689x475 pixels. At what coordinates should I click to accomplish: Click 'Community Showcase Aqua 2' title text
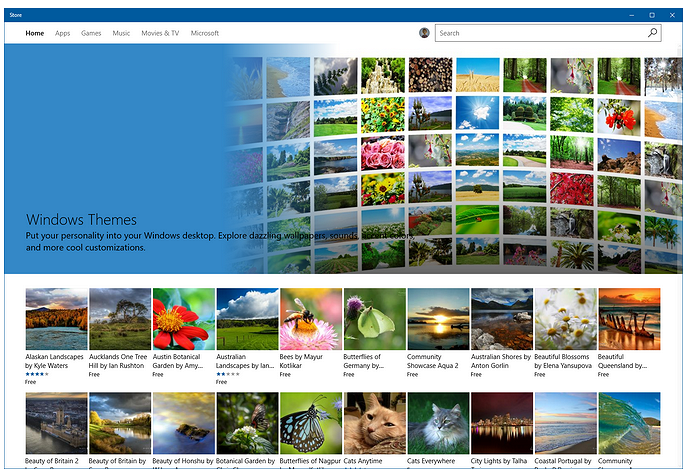click(432, 361)
